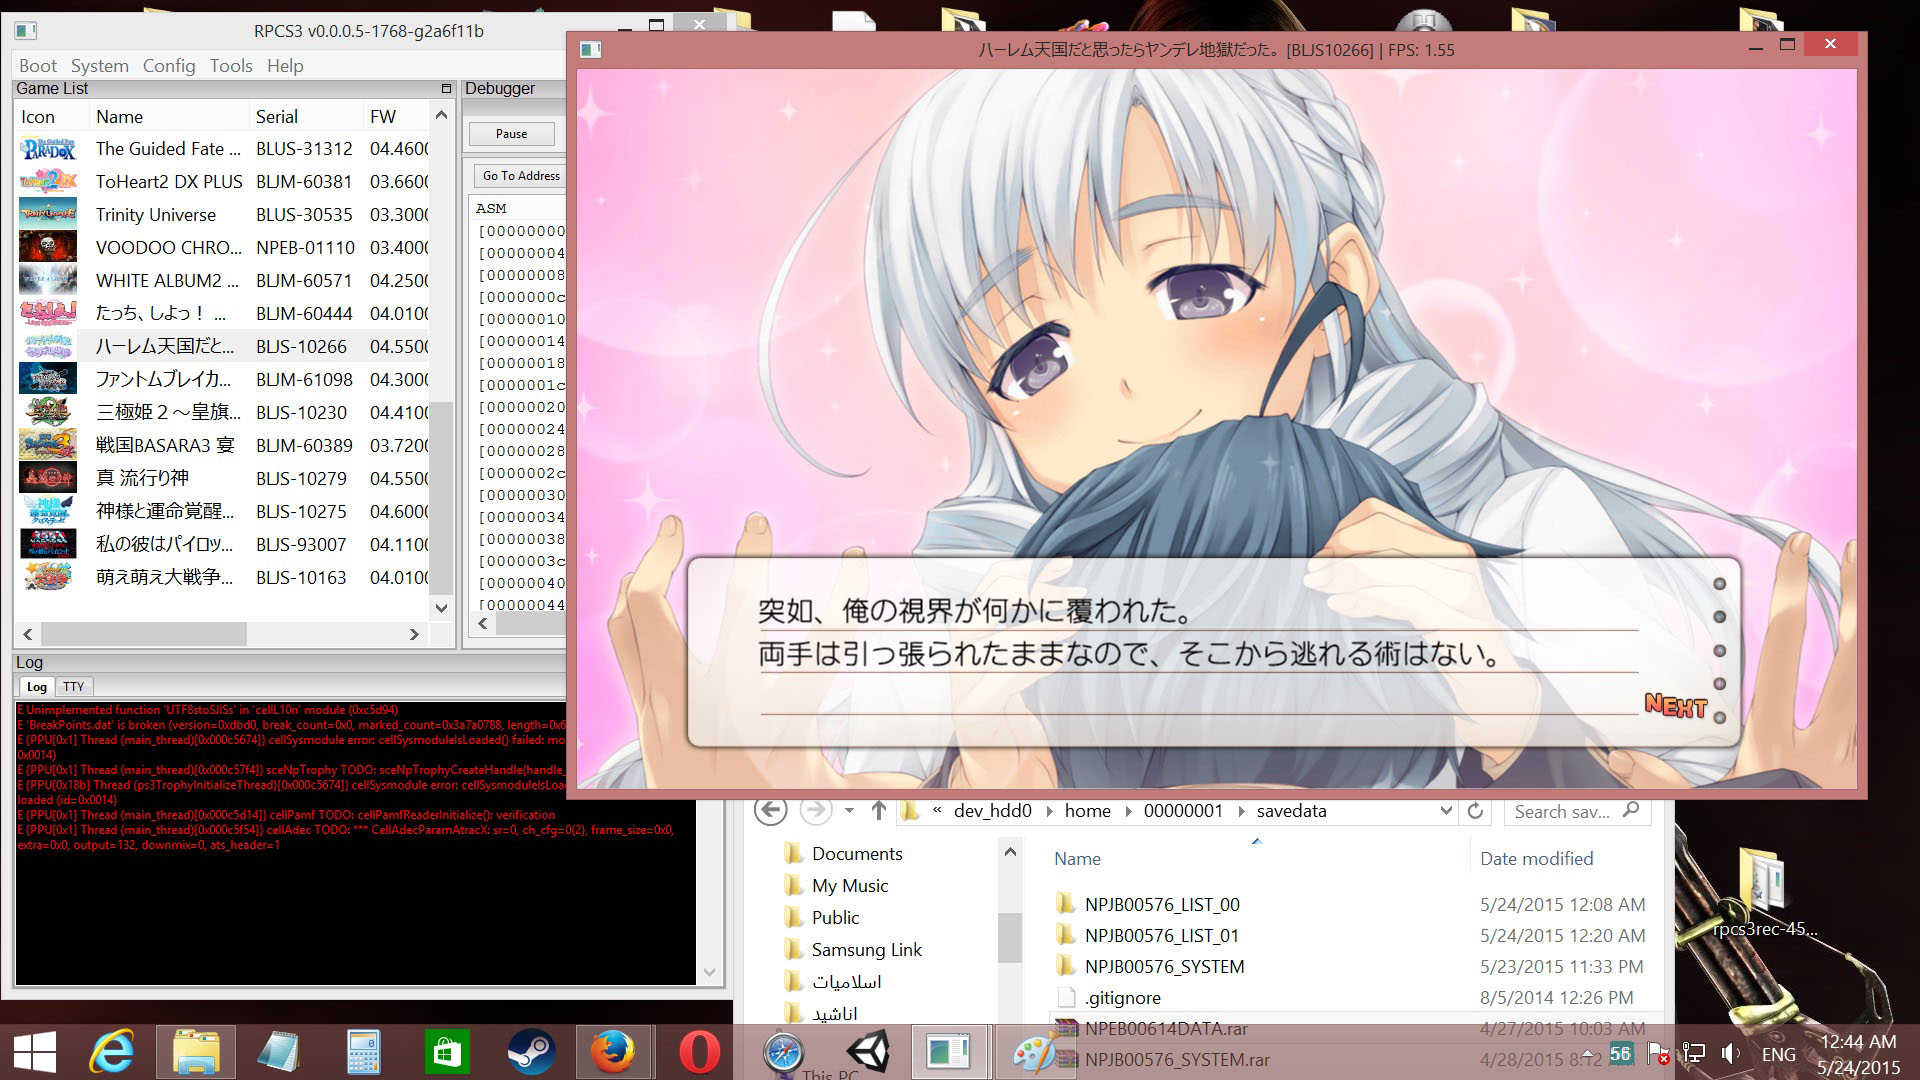
Task: Sort game list by Name column
Action: point(168,117)
